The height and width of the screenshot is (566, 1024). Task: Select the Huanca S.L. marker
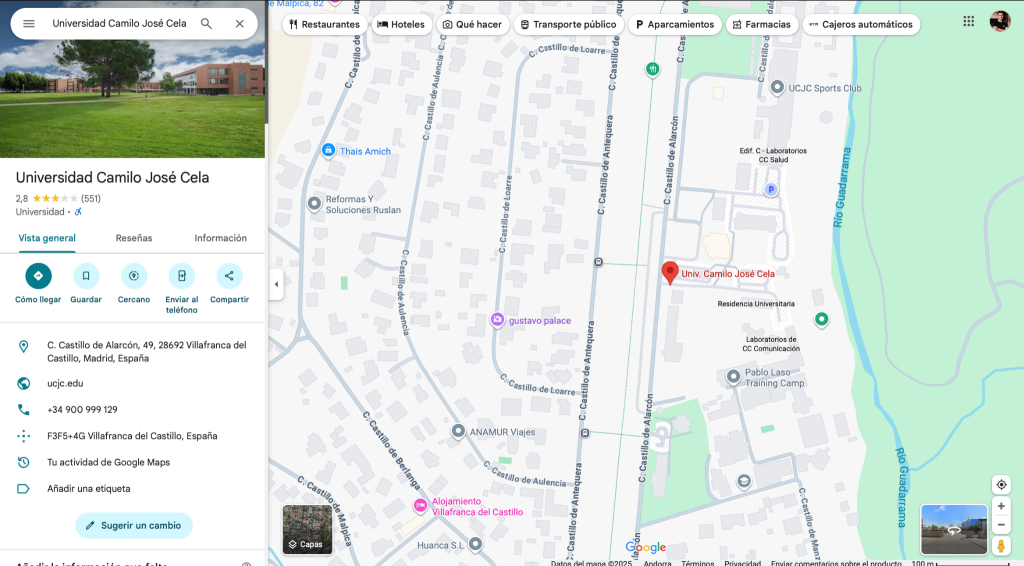(475, 544)
